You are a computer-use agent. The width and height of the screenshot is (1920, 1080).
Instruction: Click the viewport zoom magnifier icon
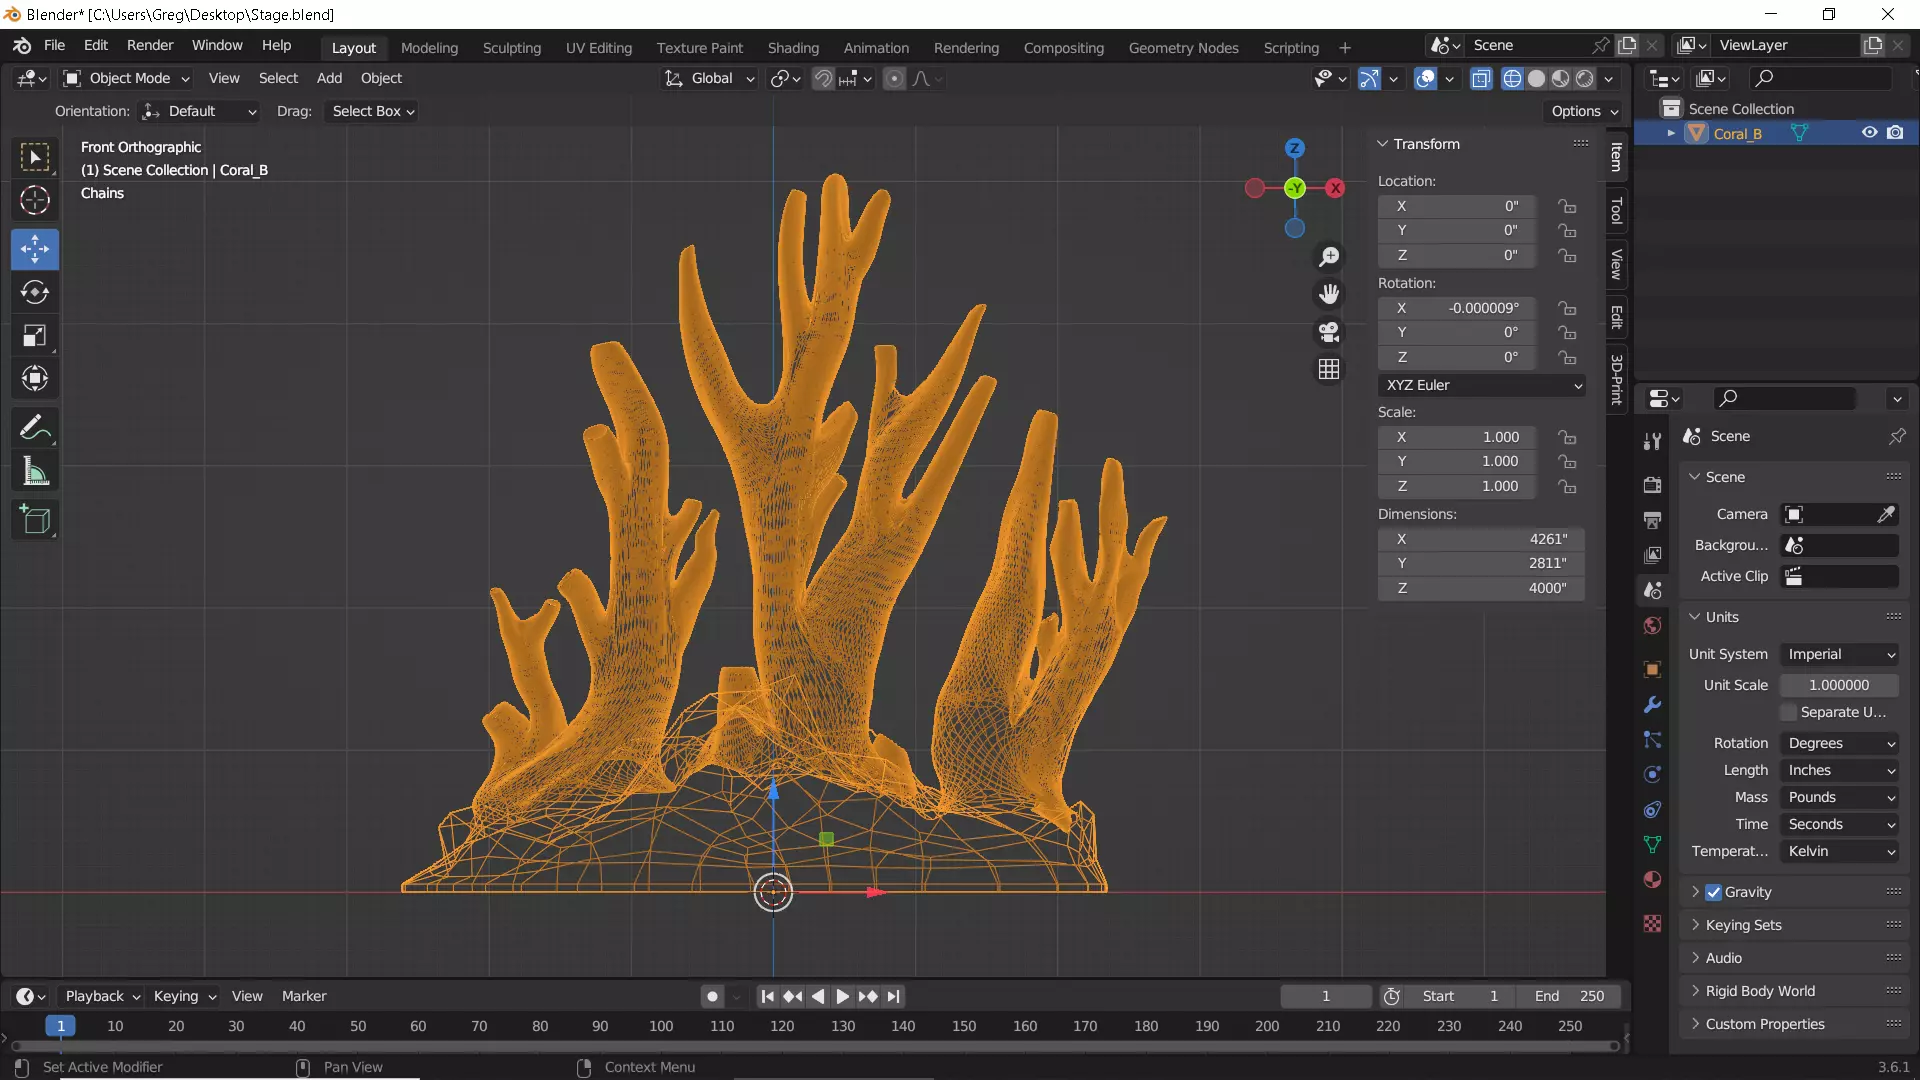click(x=1329, y=257)
